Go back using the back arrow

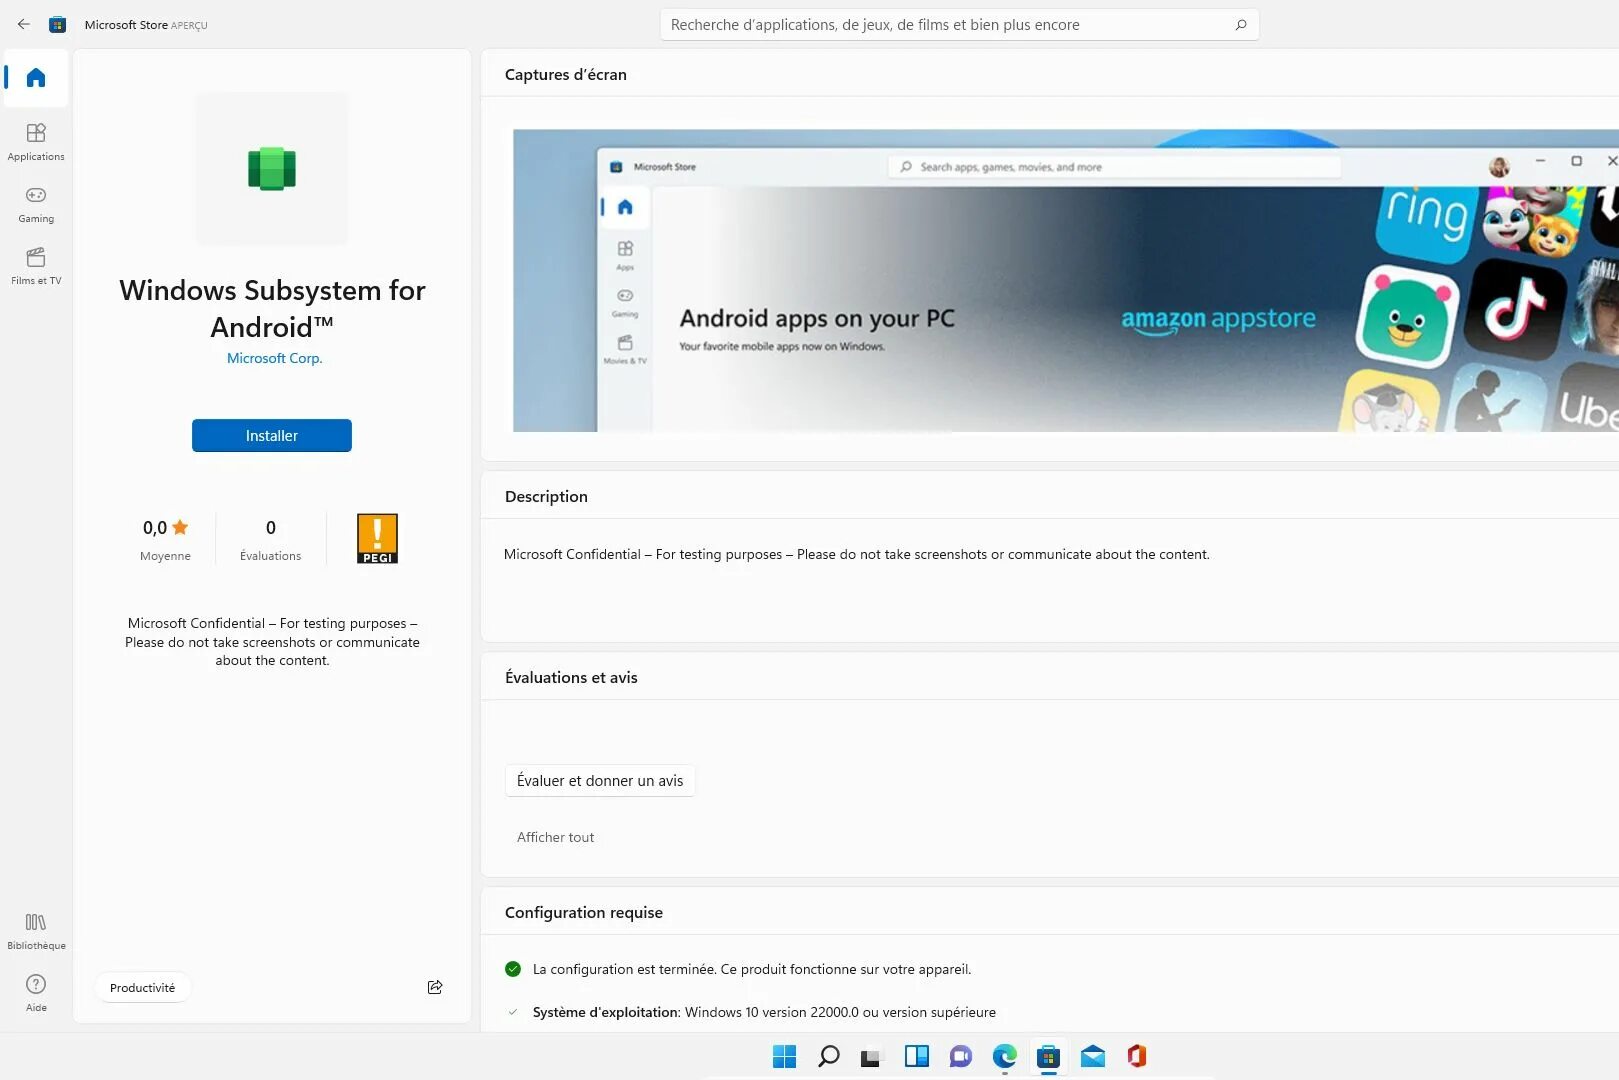23,24
